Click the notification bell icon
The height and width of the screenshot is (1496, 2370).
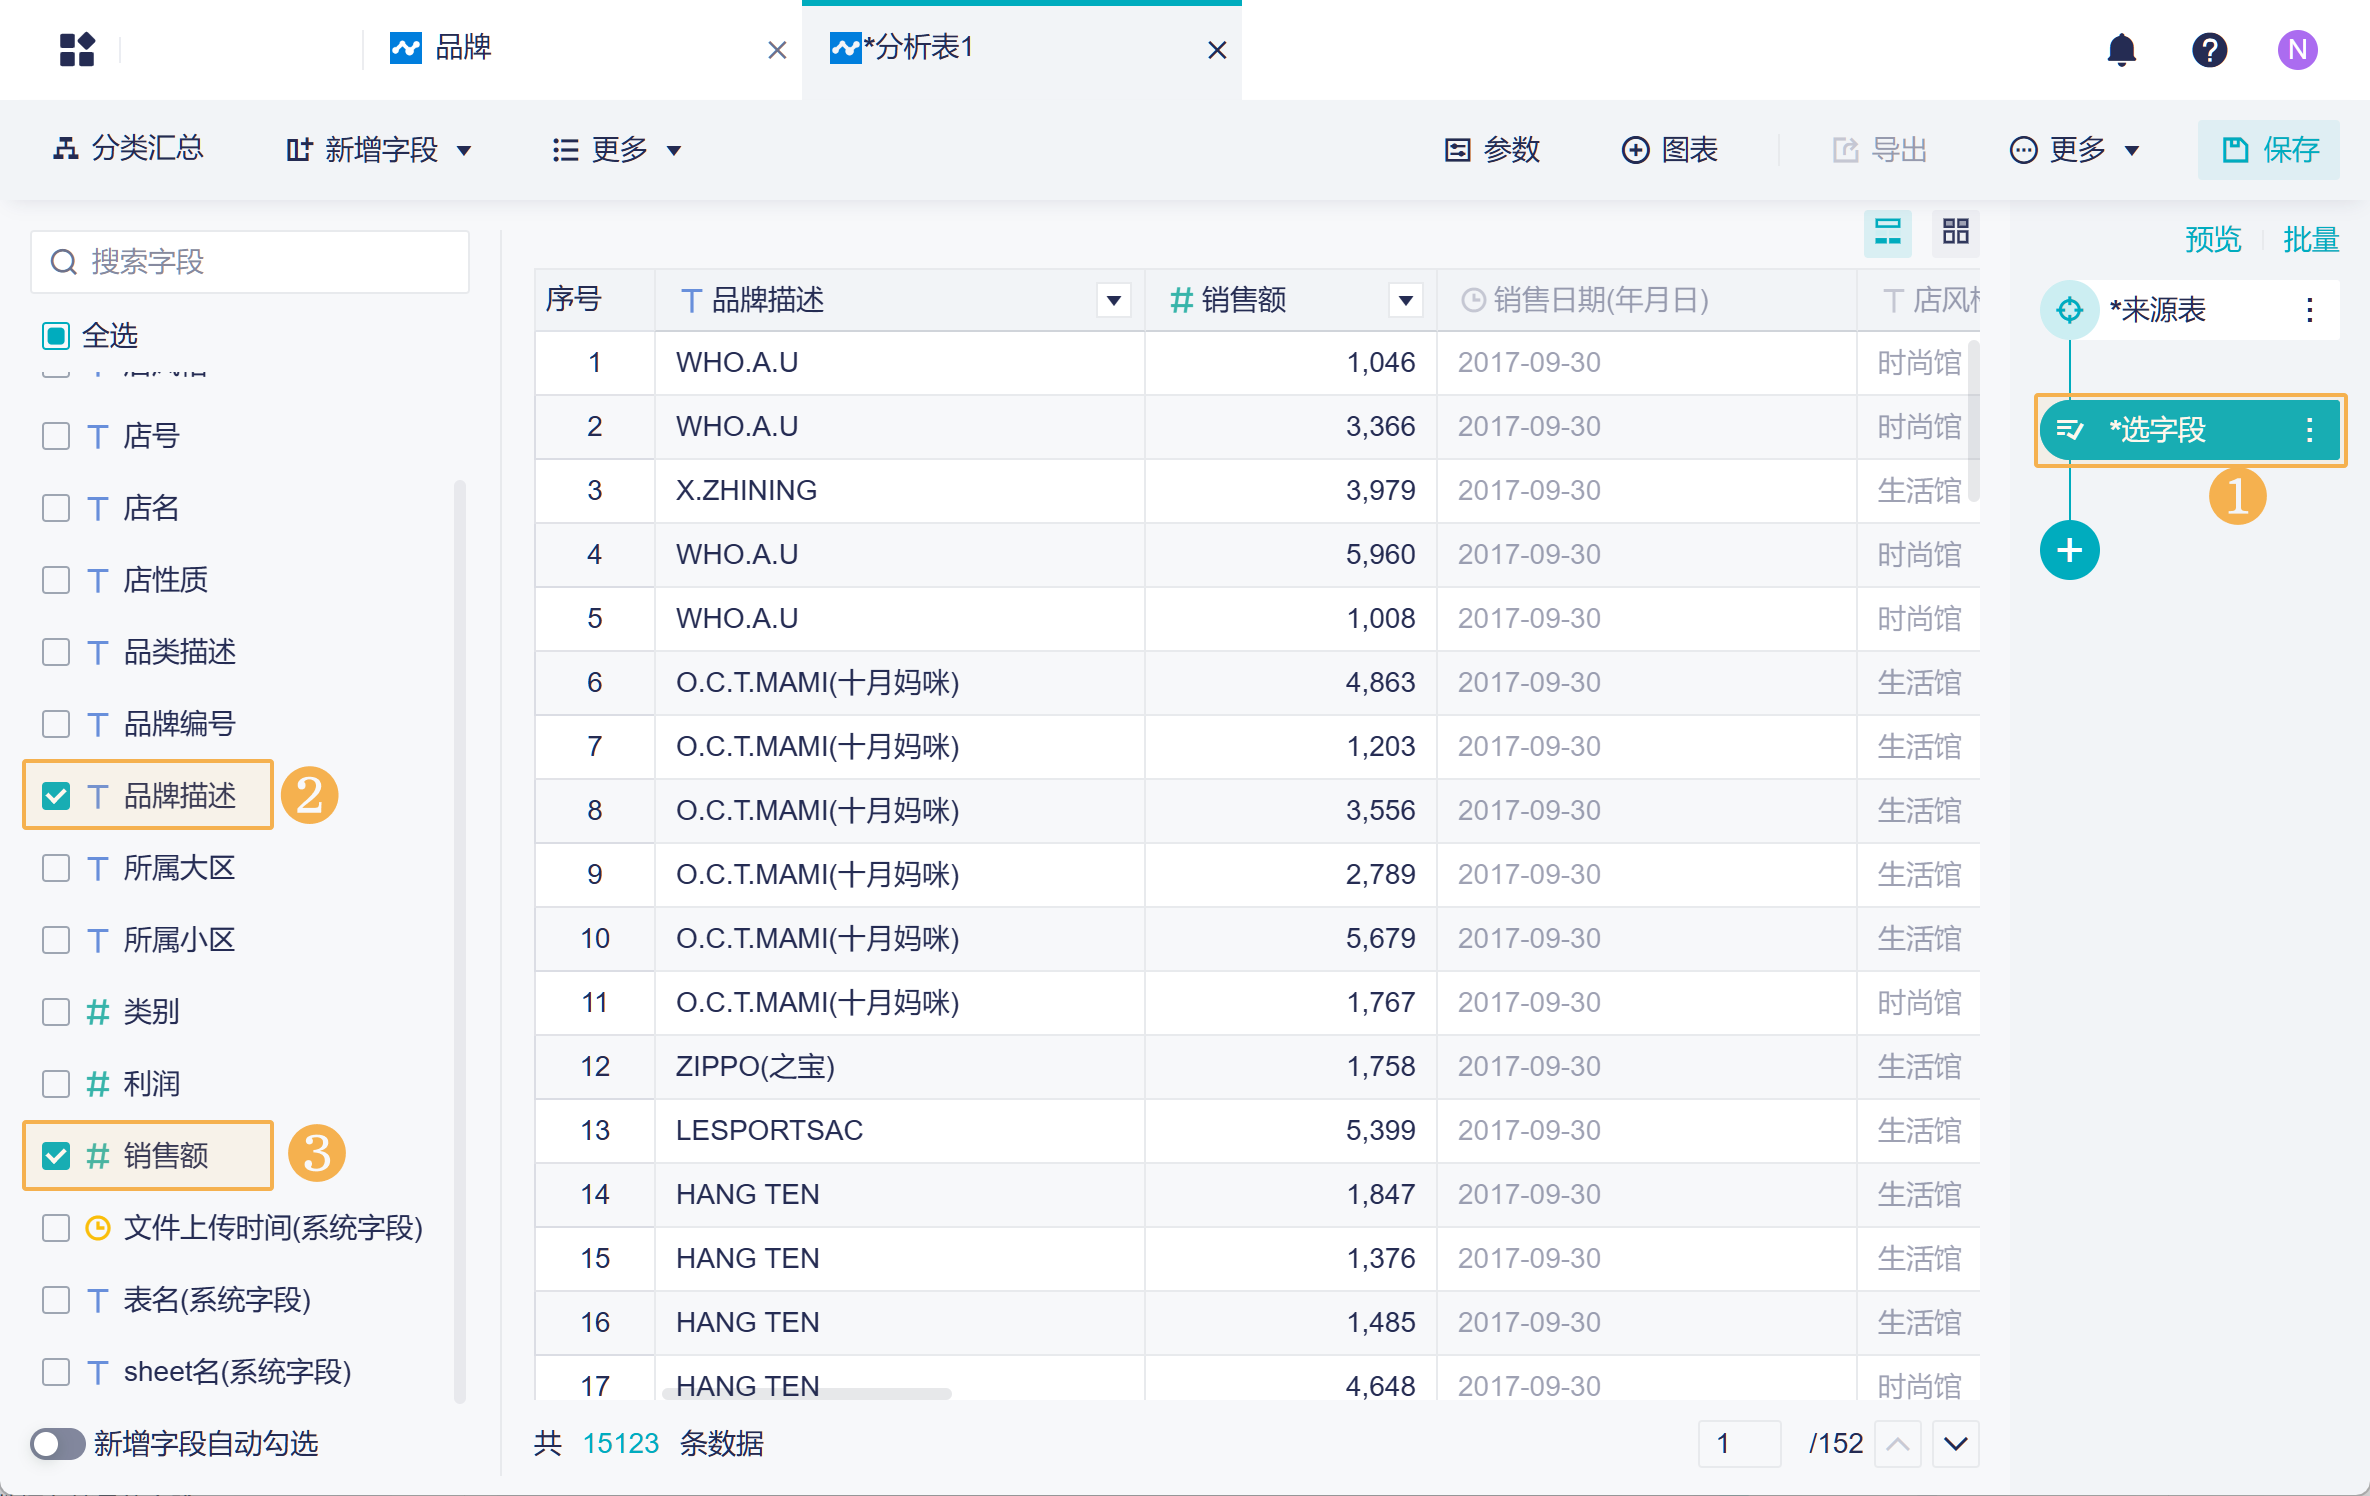(2121, 49)
